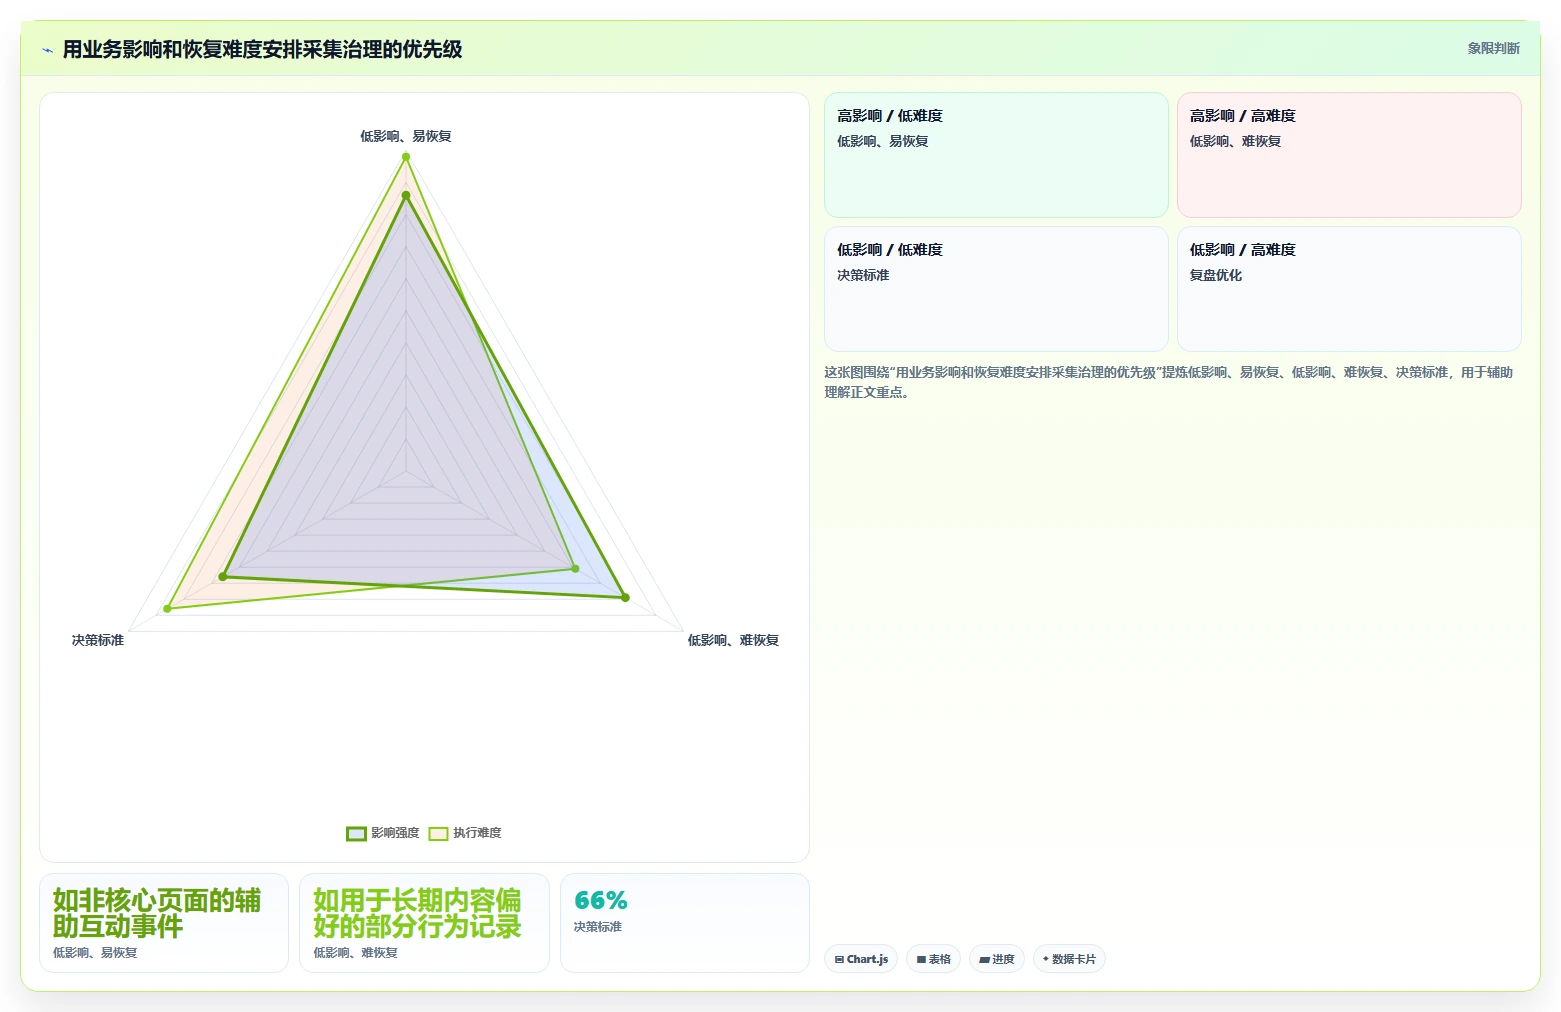Click the 数据卡片 tag chip
This screenshot has width=1561, height=1012.
pyautogui.click(x=1069, y=959)
